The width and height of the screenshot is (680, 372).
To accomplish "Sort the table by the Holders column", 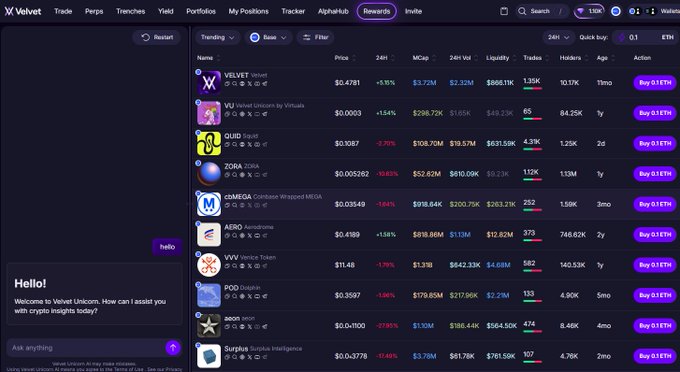I will coord(574,58).
